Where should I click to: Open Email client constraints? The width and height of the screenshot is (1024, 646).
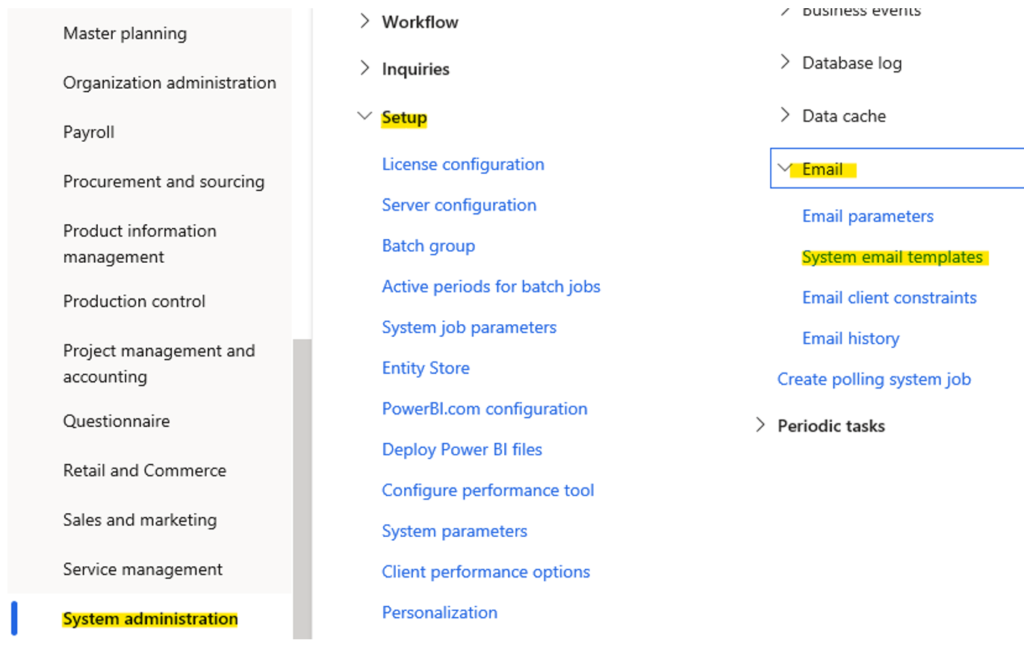(889, 297)
